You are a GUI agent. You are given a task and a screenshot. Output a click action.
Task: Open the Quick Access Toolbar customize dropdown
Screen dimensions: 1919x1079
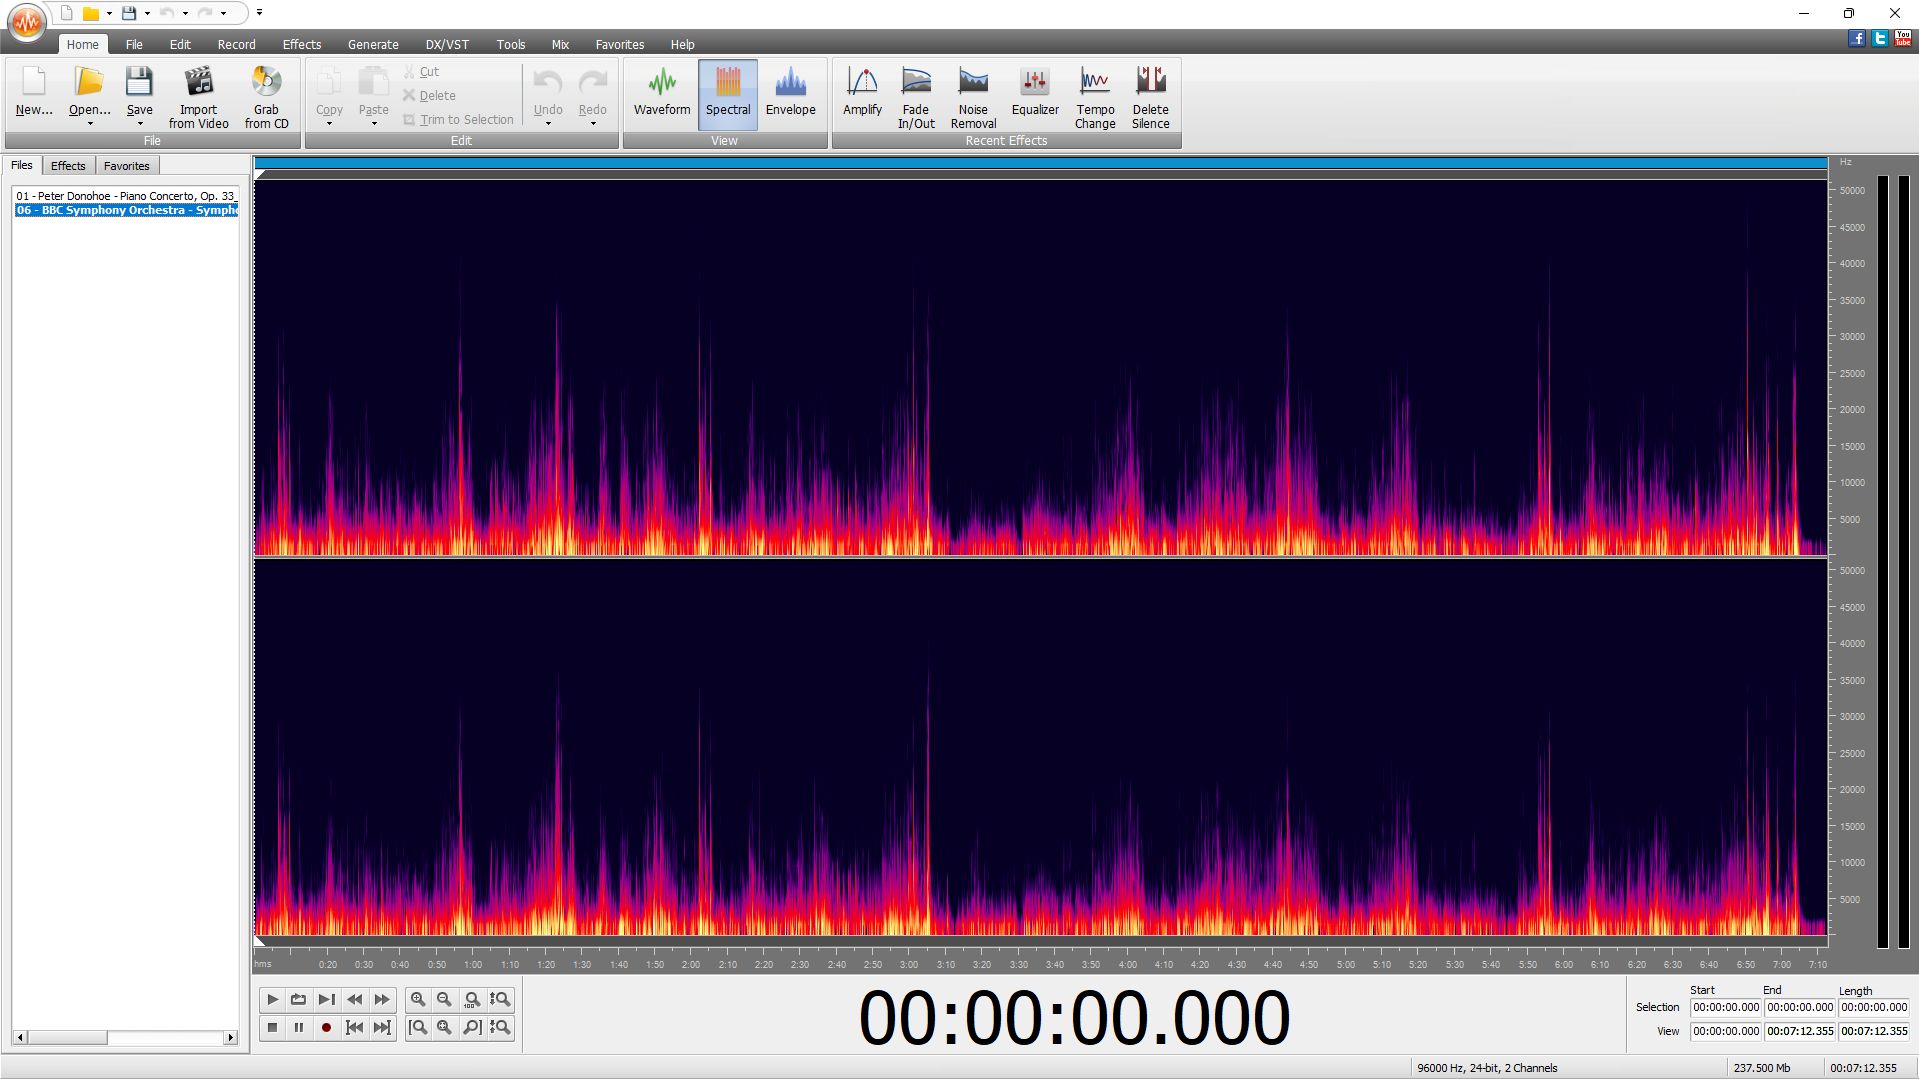(259, 13)
